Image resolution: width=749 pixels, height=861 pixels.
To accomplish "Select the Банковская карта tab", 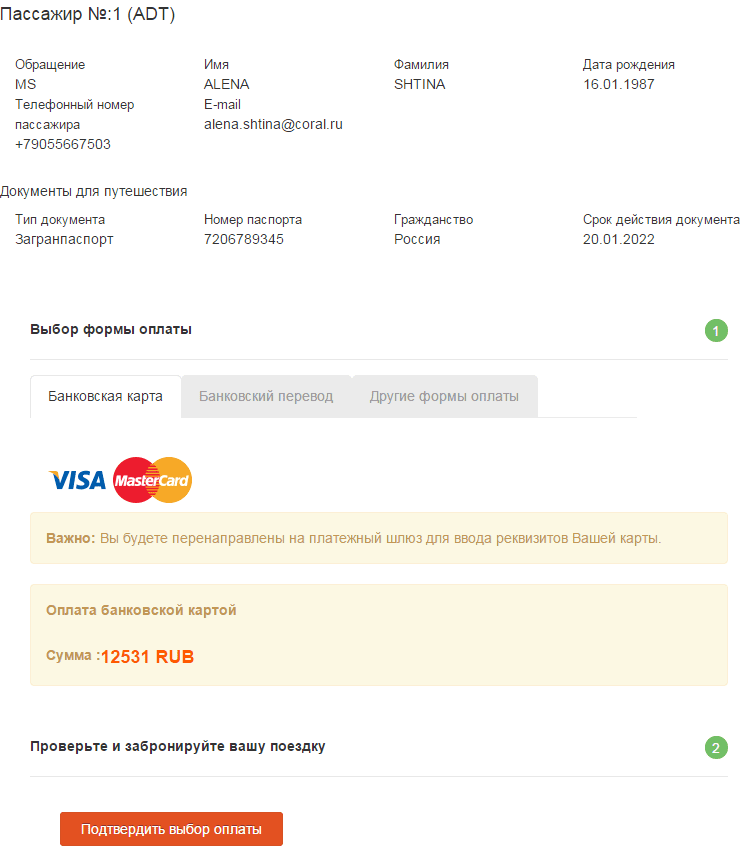I will point(105,396).
